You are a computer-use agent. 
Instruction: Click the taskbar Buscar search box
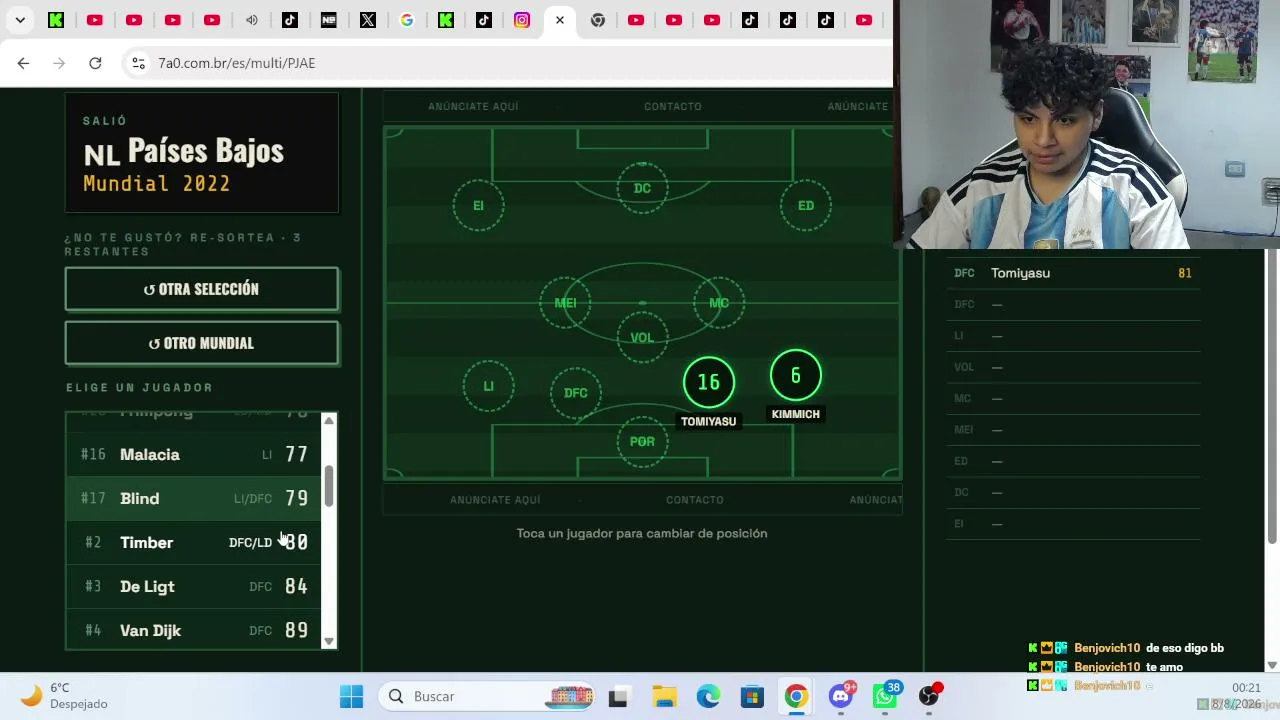click(x=489, y=697)
